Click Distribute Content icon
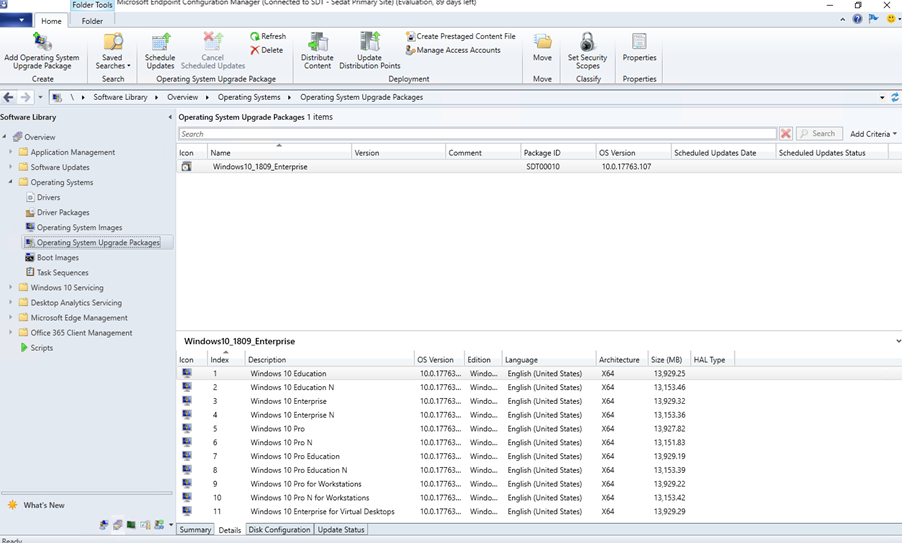This screenshot has height=543, width=902. click(x=318, y=42)
